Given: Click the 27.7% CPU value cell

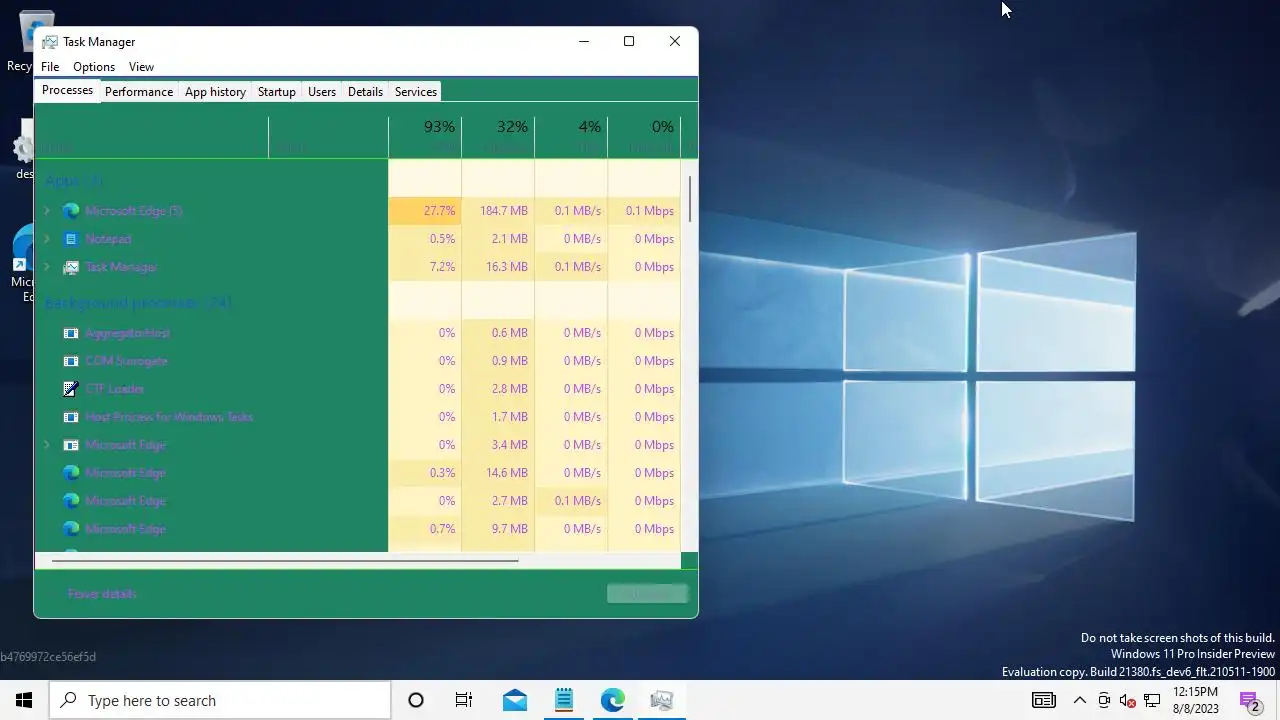Looking at the screenshot, I should coord(425,211).
